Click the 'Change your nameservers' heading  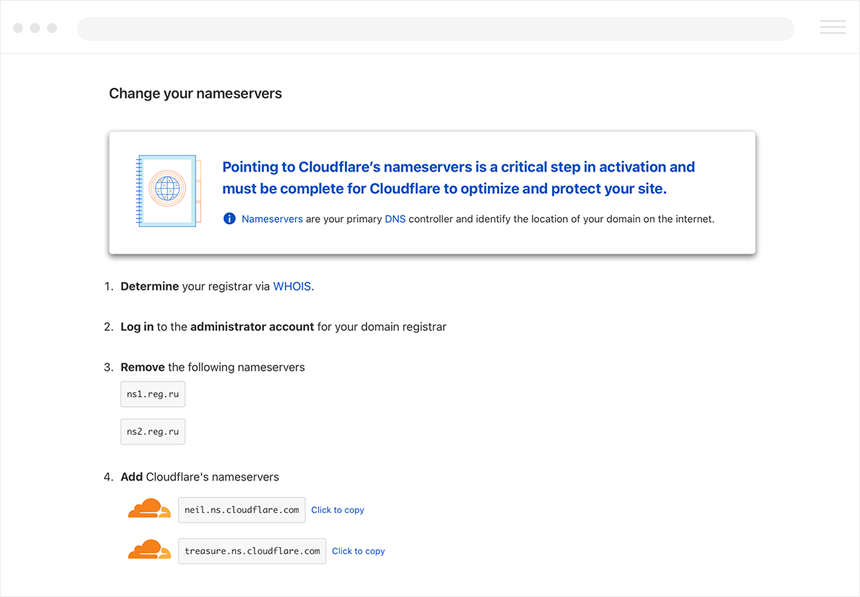[195, 93]
